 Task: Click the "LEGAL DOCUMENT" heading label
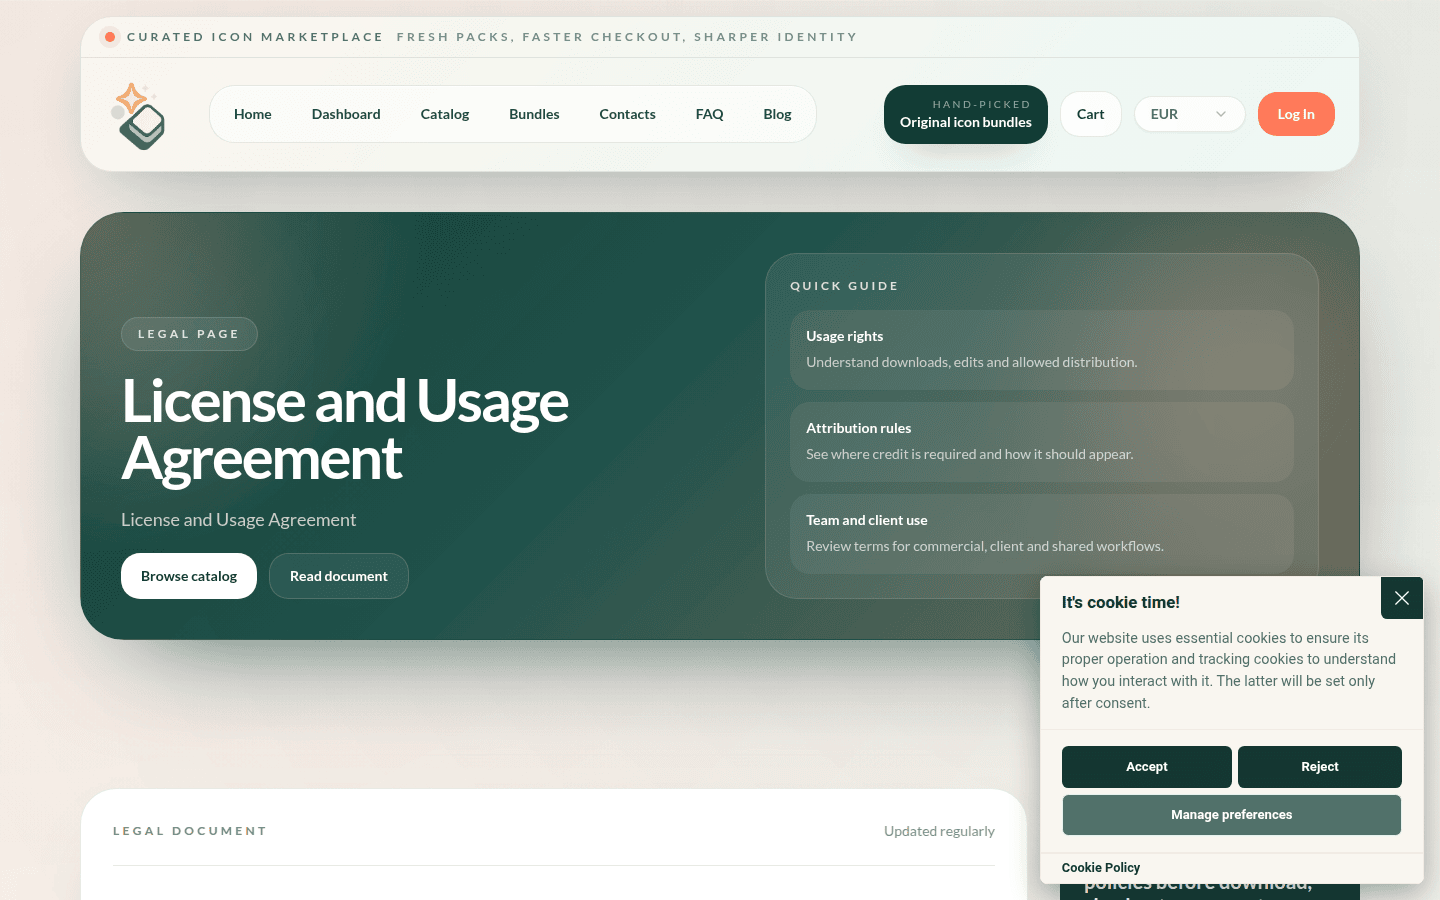(x=190, y=831)
